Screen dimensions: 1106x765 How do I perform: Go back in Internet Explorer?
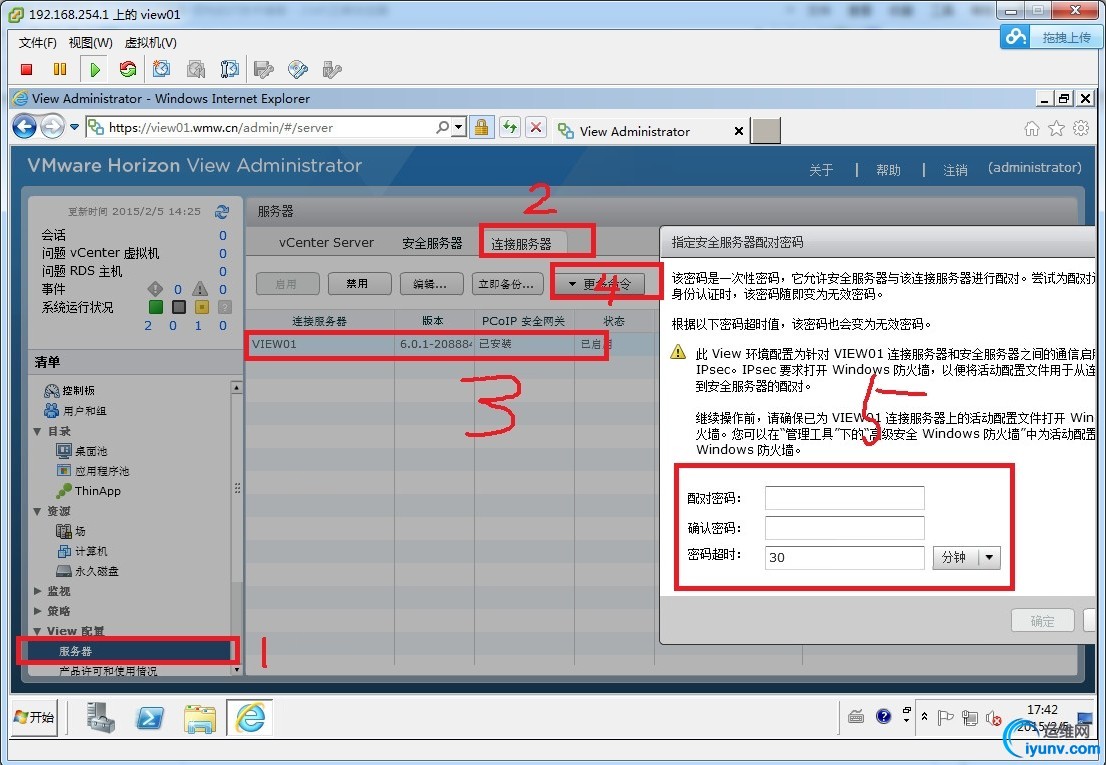pos(25,127)
